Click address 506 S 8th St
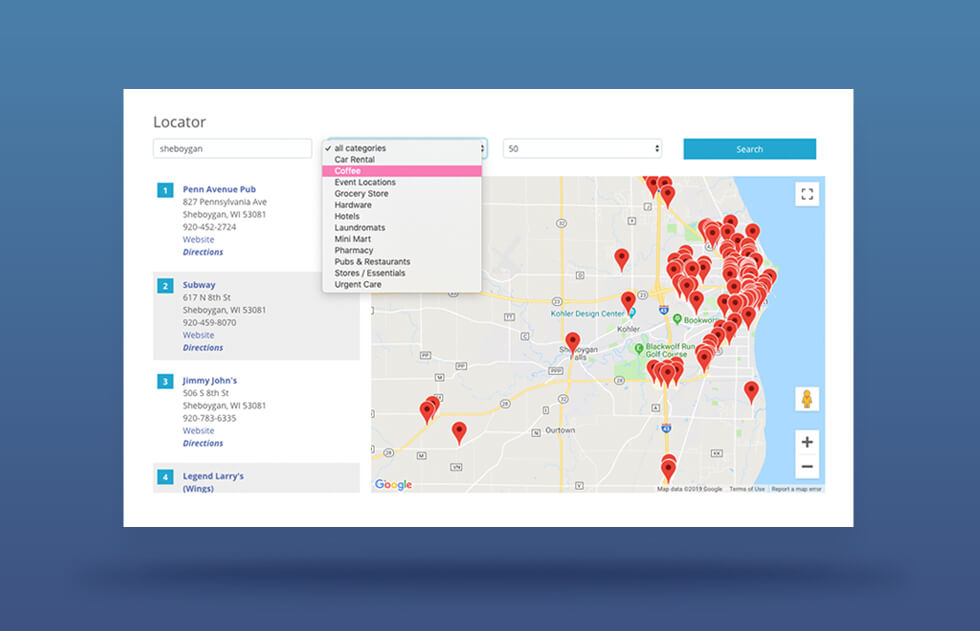Image resolution: width=980 pixels, height=631 pixels. click(206, 393)
